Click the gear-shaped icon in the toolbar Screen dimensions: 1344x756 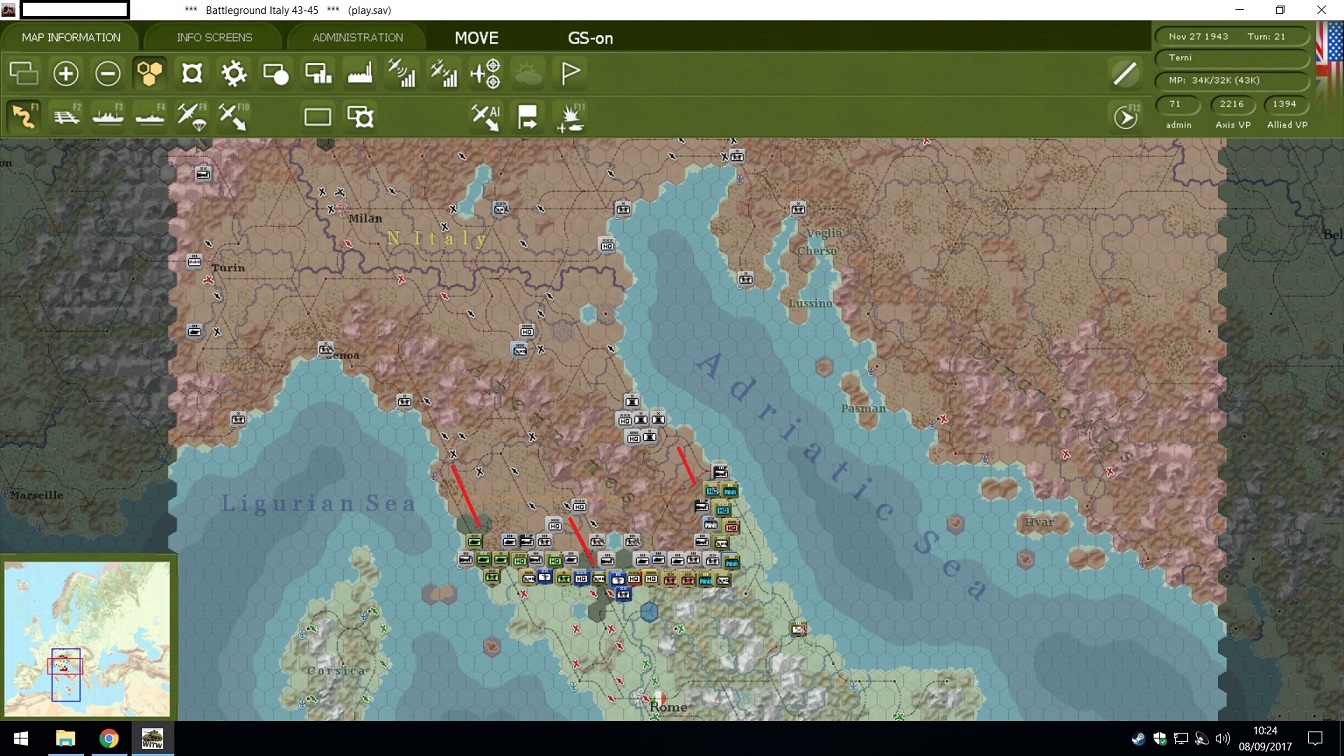234,73
